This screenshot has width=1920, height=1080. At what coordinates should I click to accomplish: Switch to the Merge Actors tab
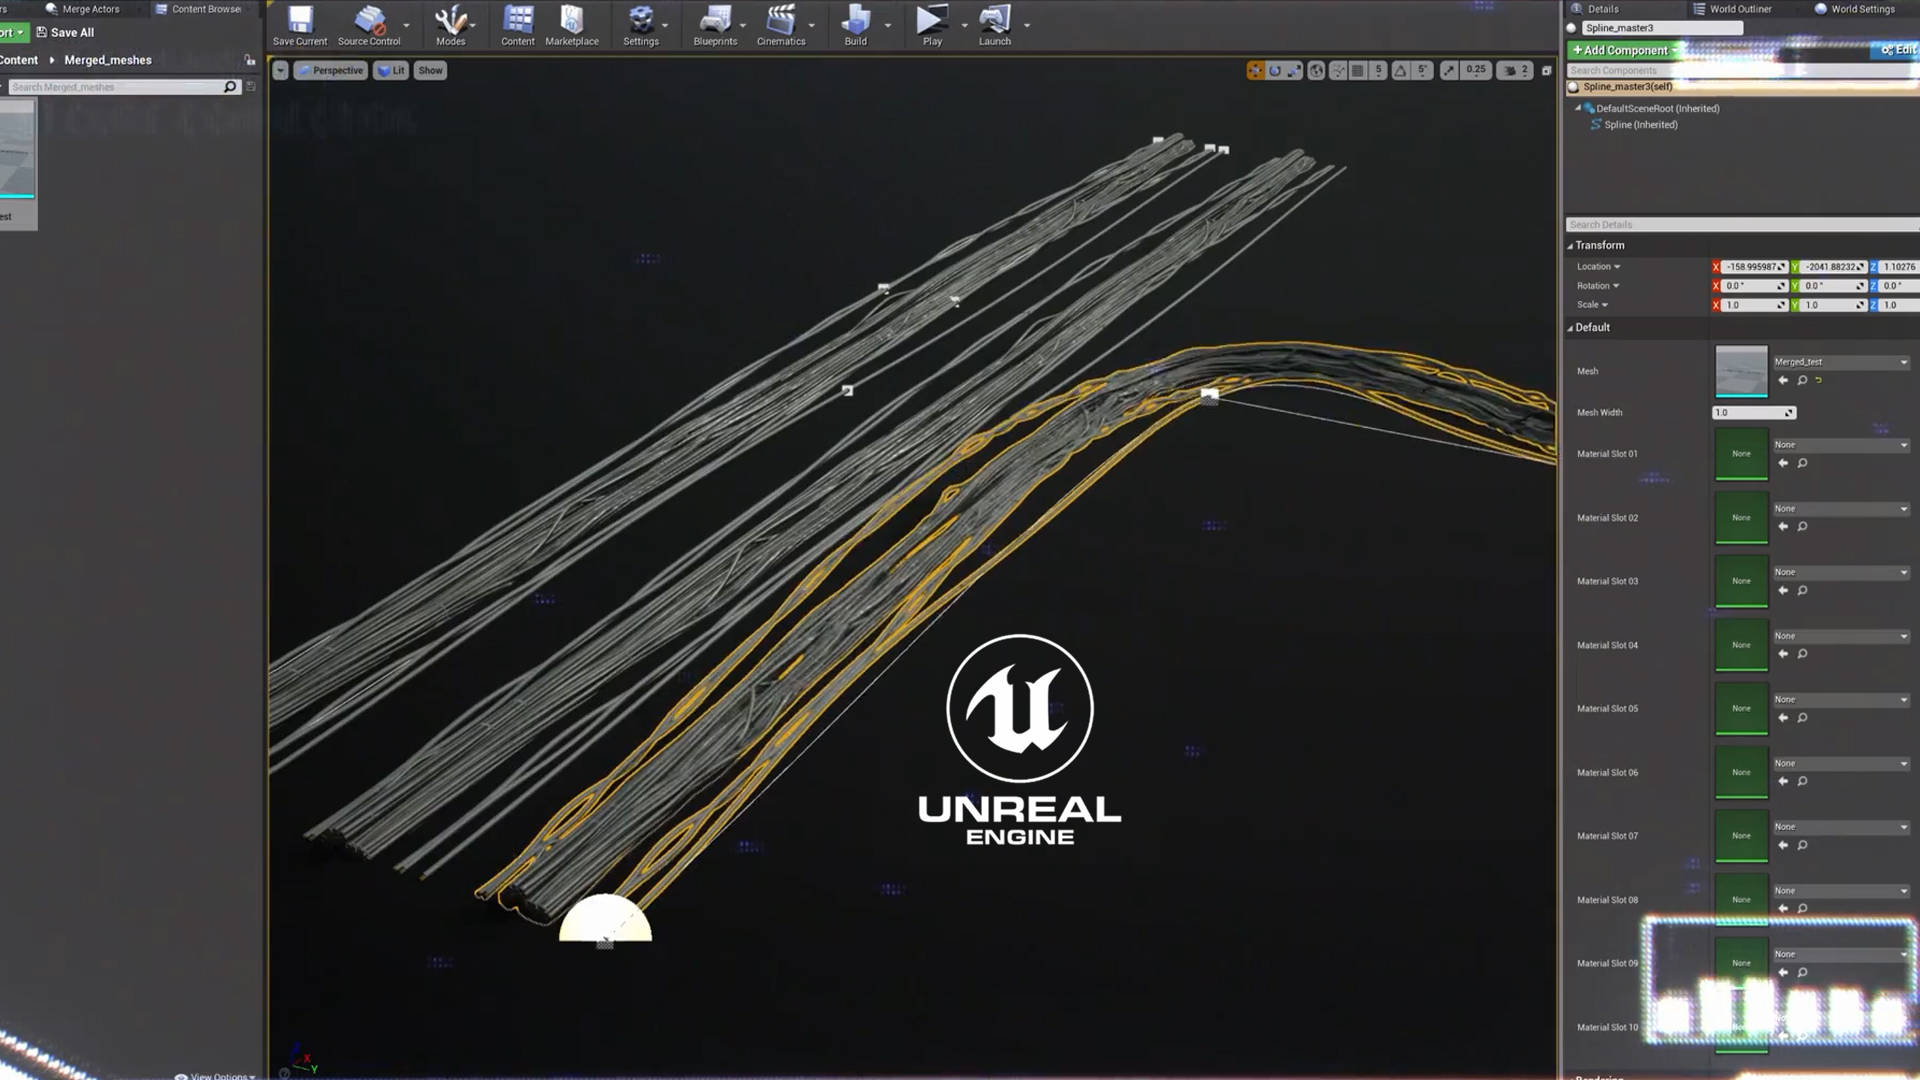point(82,9)
